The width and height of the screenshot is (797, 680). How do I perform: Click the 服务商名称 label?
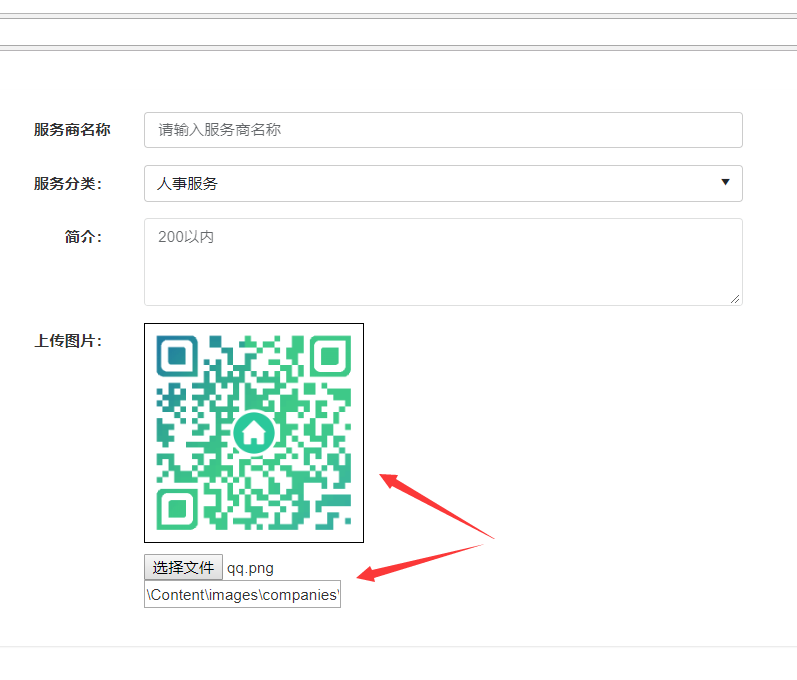coord(72,130)
